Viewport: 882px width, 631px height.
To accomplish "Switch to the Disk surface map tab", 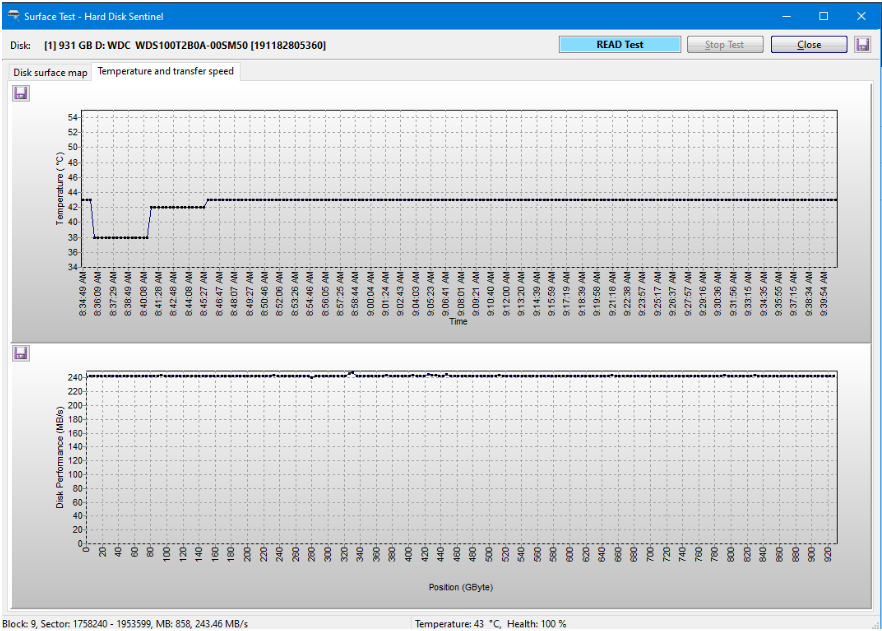I will click(x=49, y=71).
